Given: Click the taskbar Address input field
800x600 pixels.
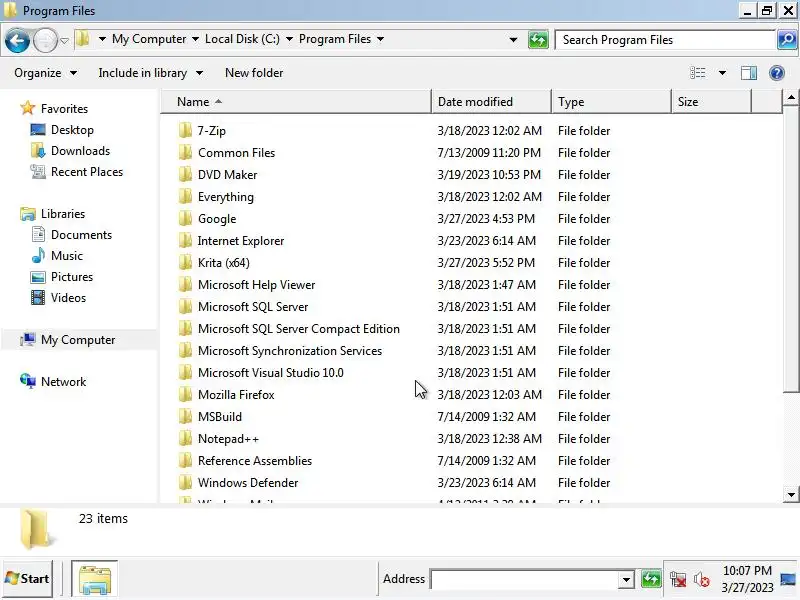Looking at the screenshot, I should (x=524, y=580).
